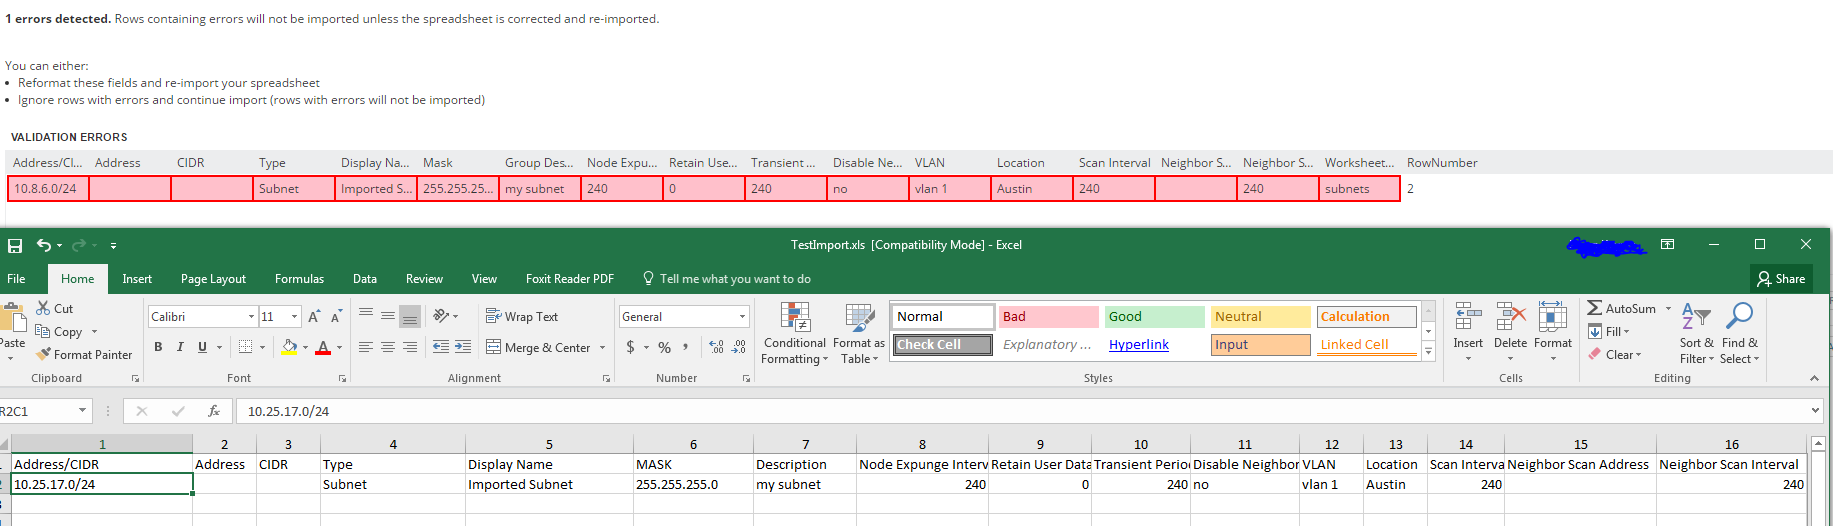Toggle Bold formatting
Image resolution: width=1833 pixels, height=526 pixels.
(158, 347)
